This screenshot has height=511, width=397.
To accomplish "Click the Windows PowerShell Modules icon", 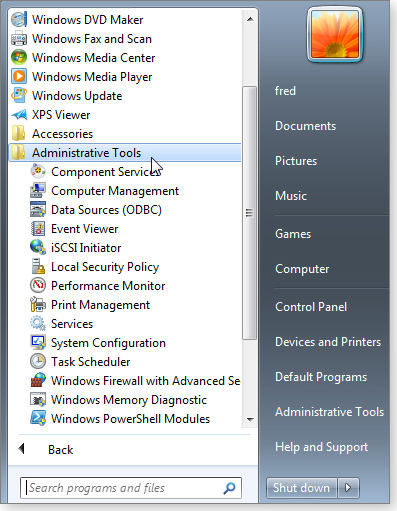I will tap(38, 419).
